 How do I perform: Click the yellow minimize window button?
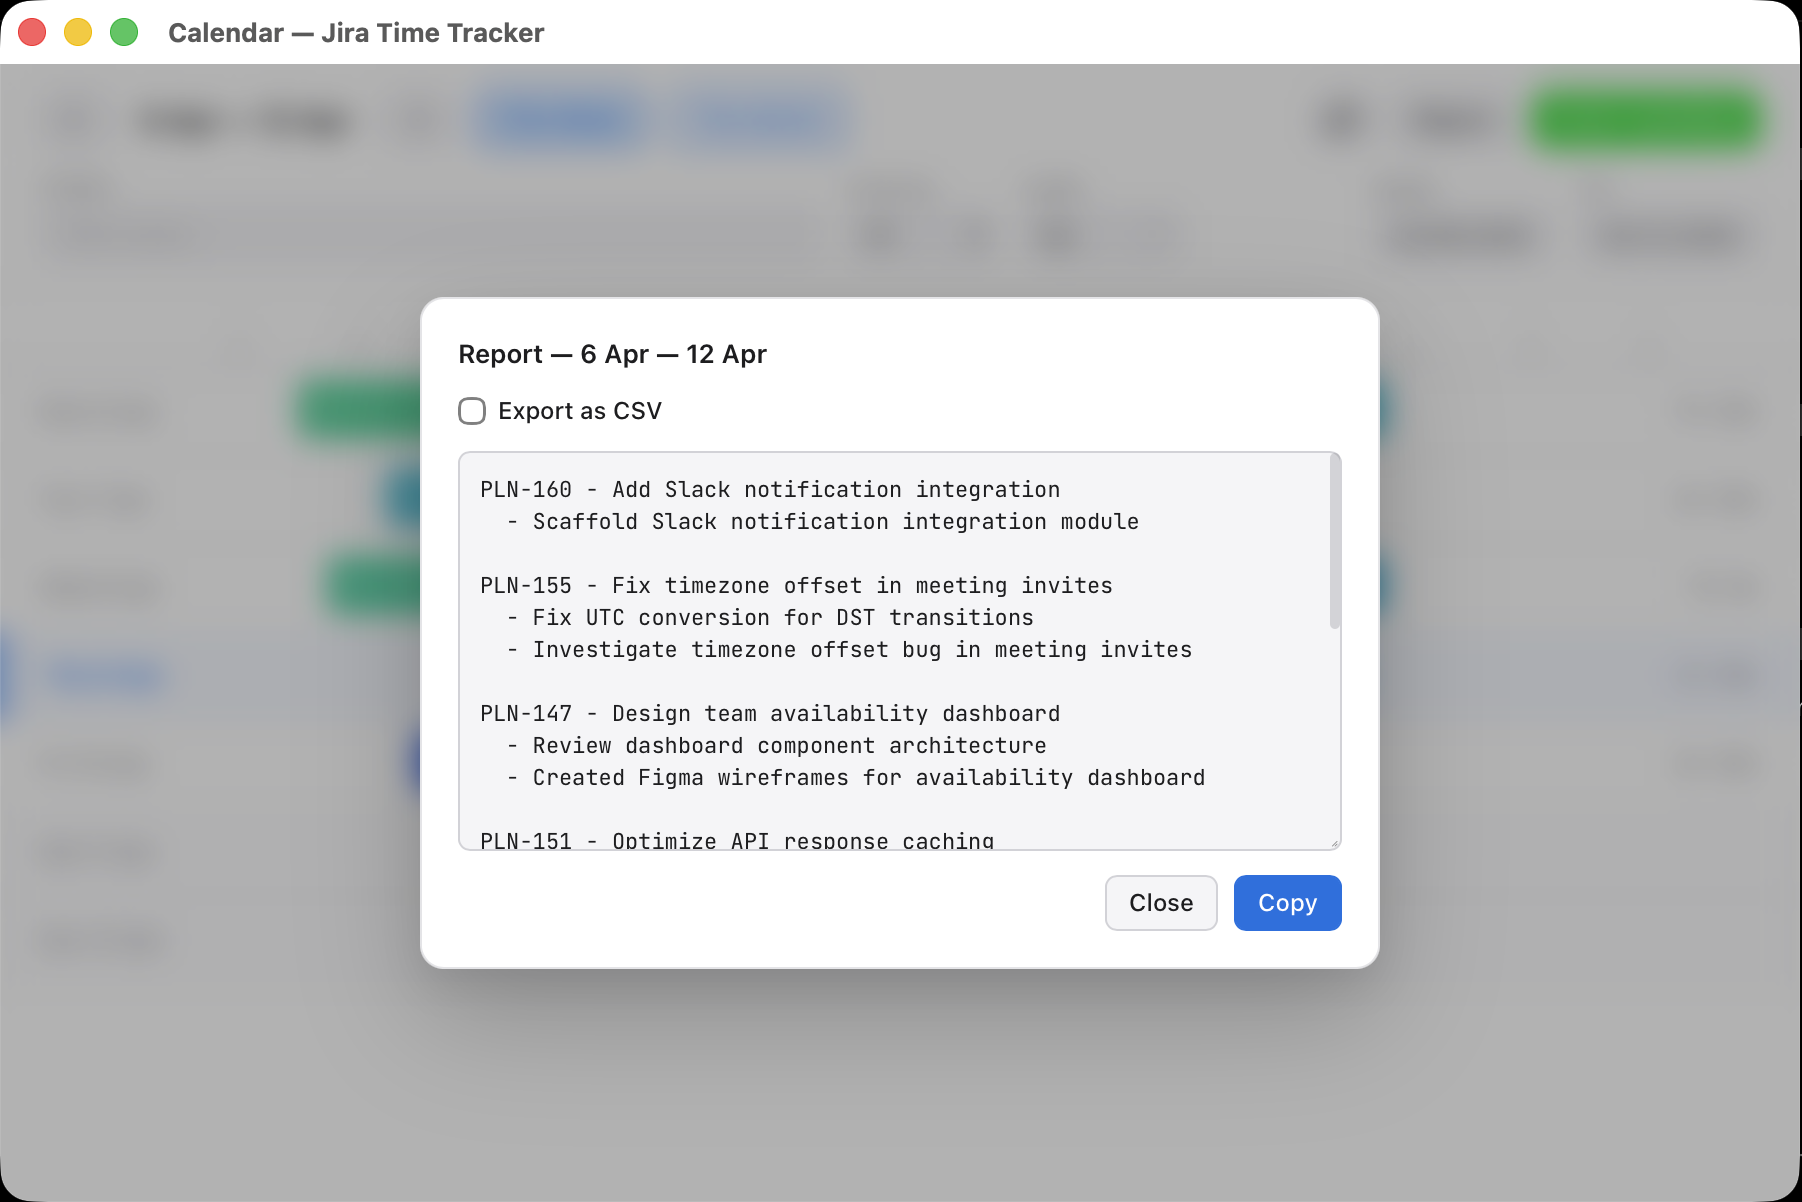(78, 33)
